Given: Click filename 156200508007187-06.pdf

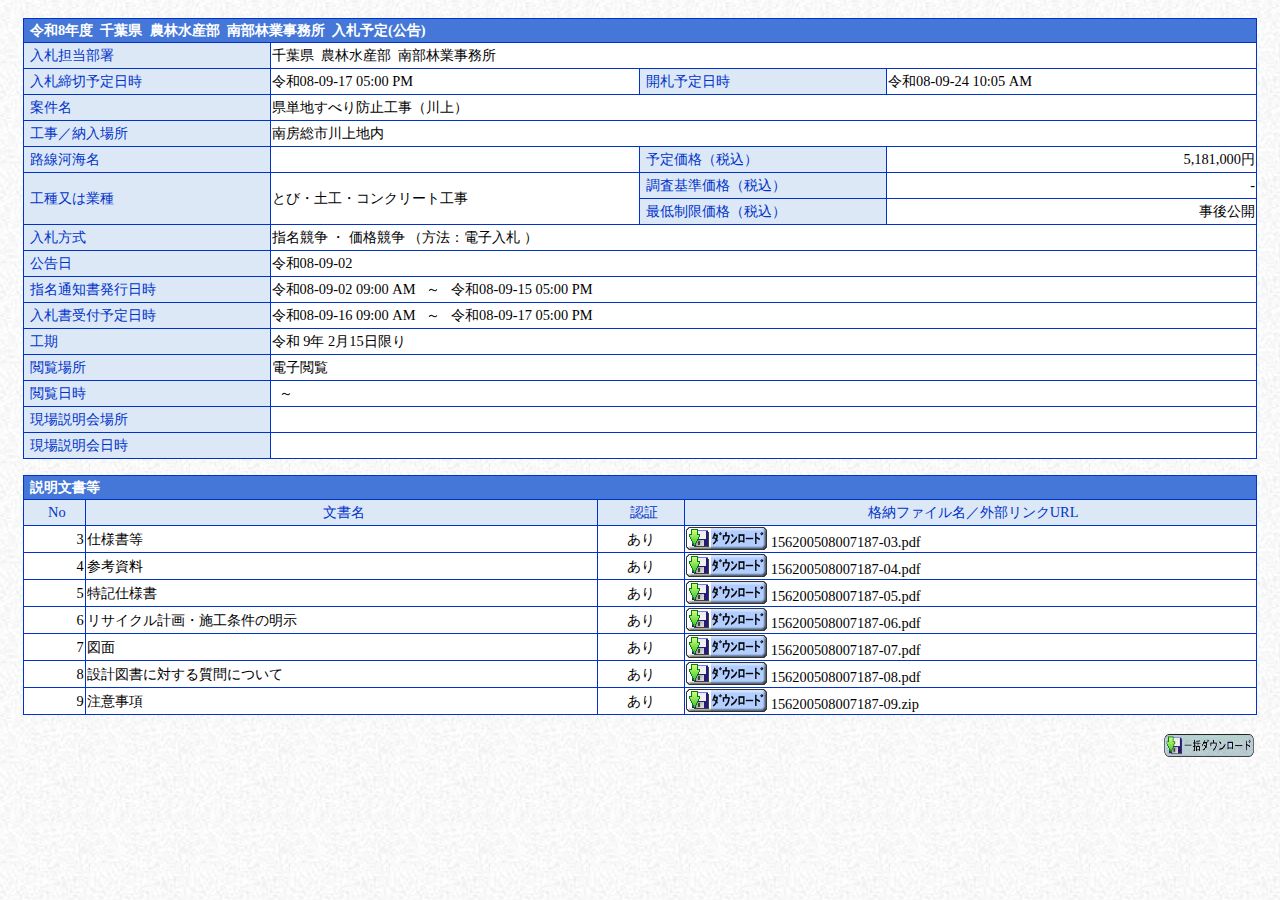Looking at the screenshot, I should pos(845,623).
